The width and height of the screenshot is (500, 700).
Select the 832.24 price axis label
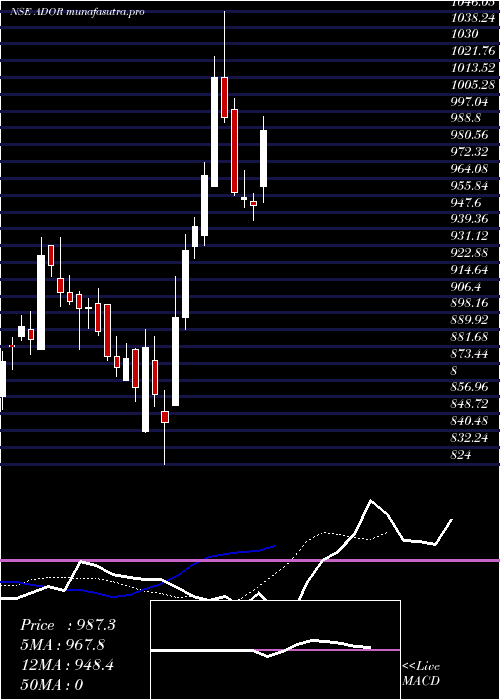click(470, 438)
